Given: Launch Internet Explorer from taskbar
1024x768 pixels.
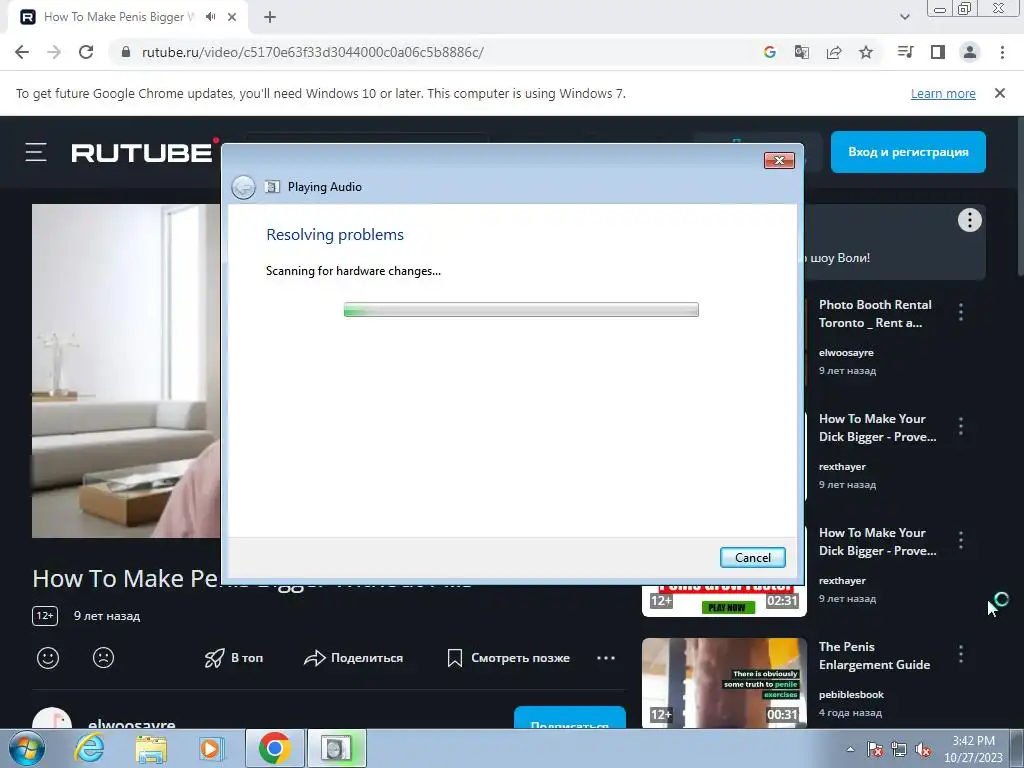Looking at the screenshot, I should 89,748.
